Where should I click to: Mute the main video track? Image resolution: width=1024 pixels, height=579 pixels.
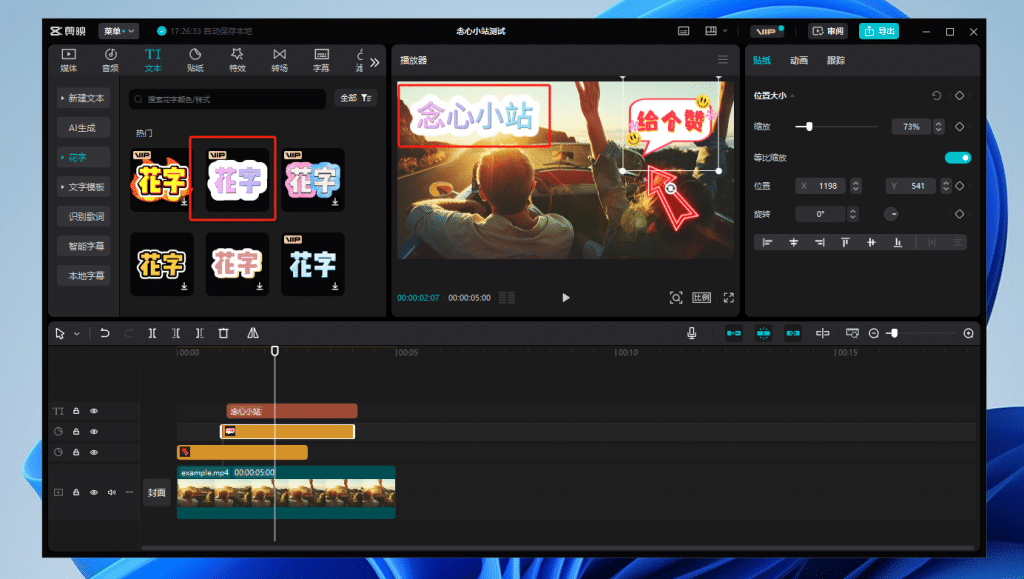[x=112, y=492]
